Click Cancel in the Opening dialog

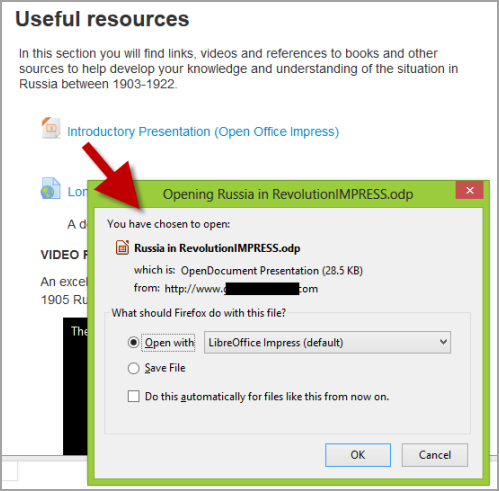tap(435, 455)
